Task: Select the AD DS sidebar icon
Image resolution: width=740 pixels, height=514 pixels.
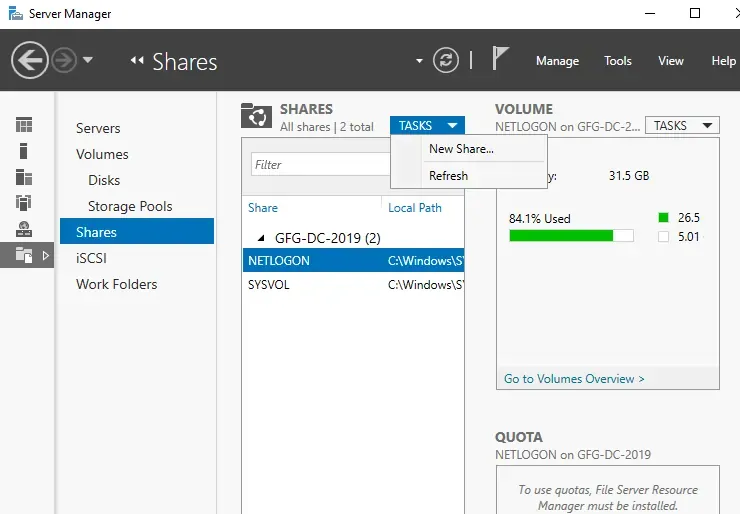Action: point(24,203)
